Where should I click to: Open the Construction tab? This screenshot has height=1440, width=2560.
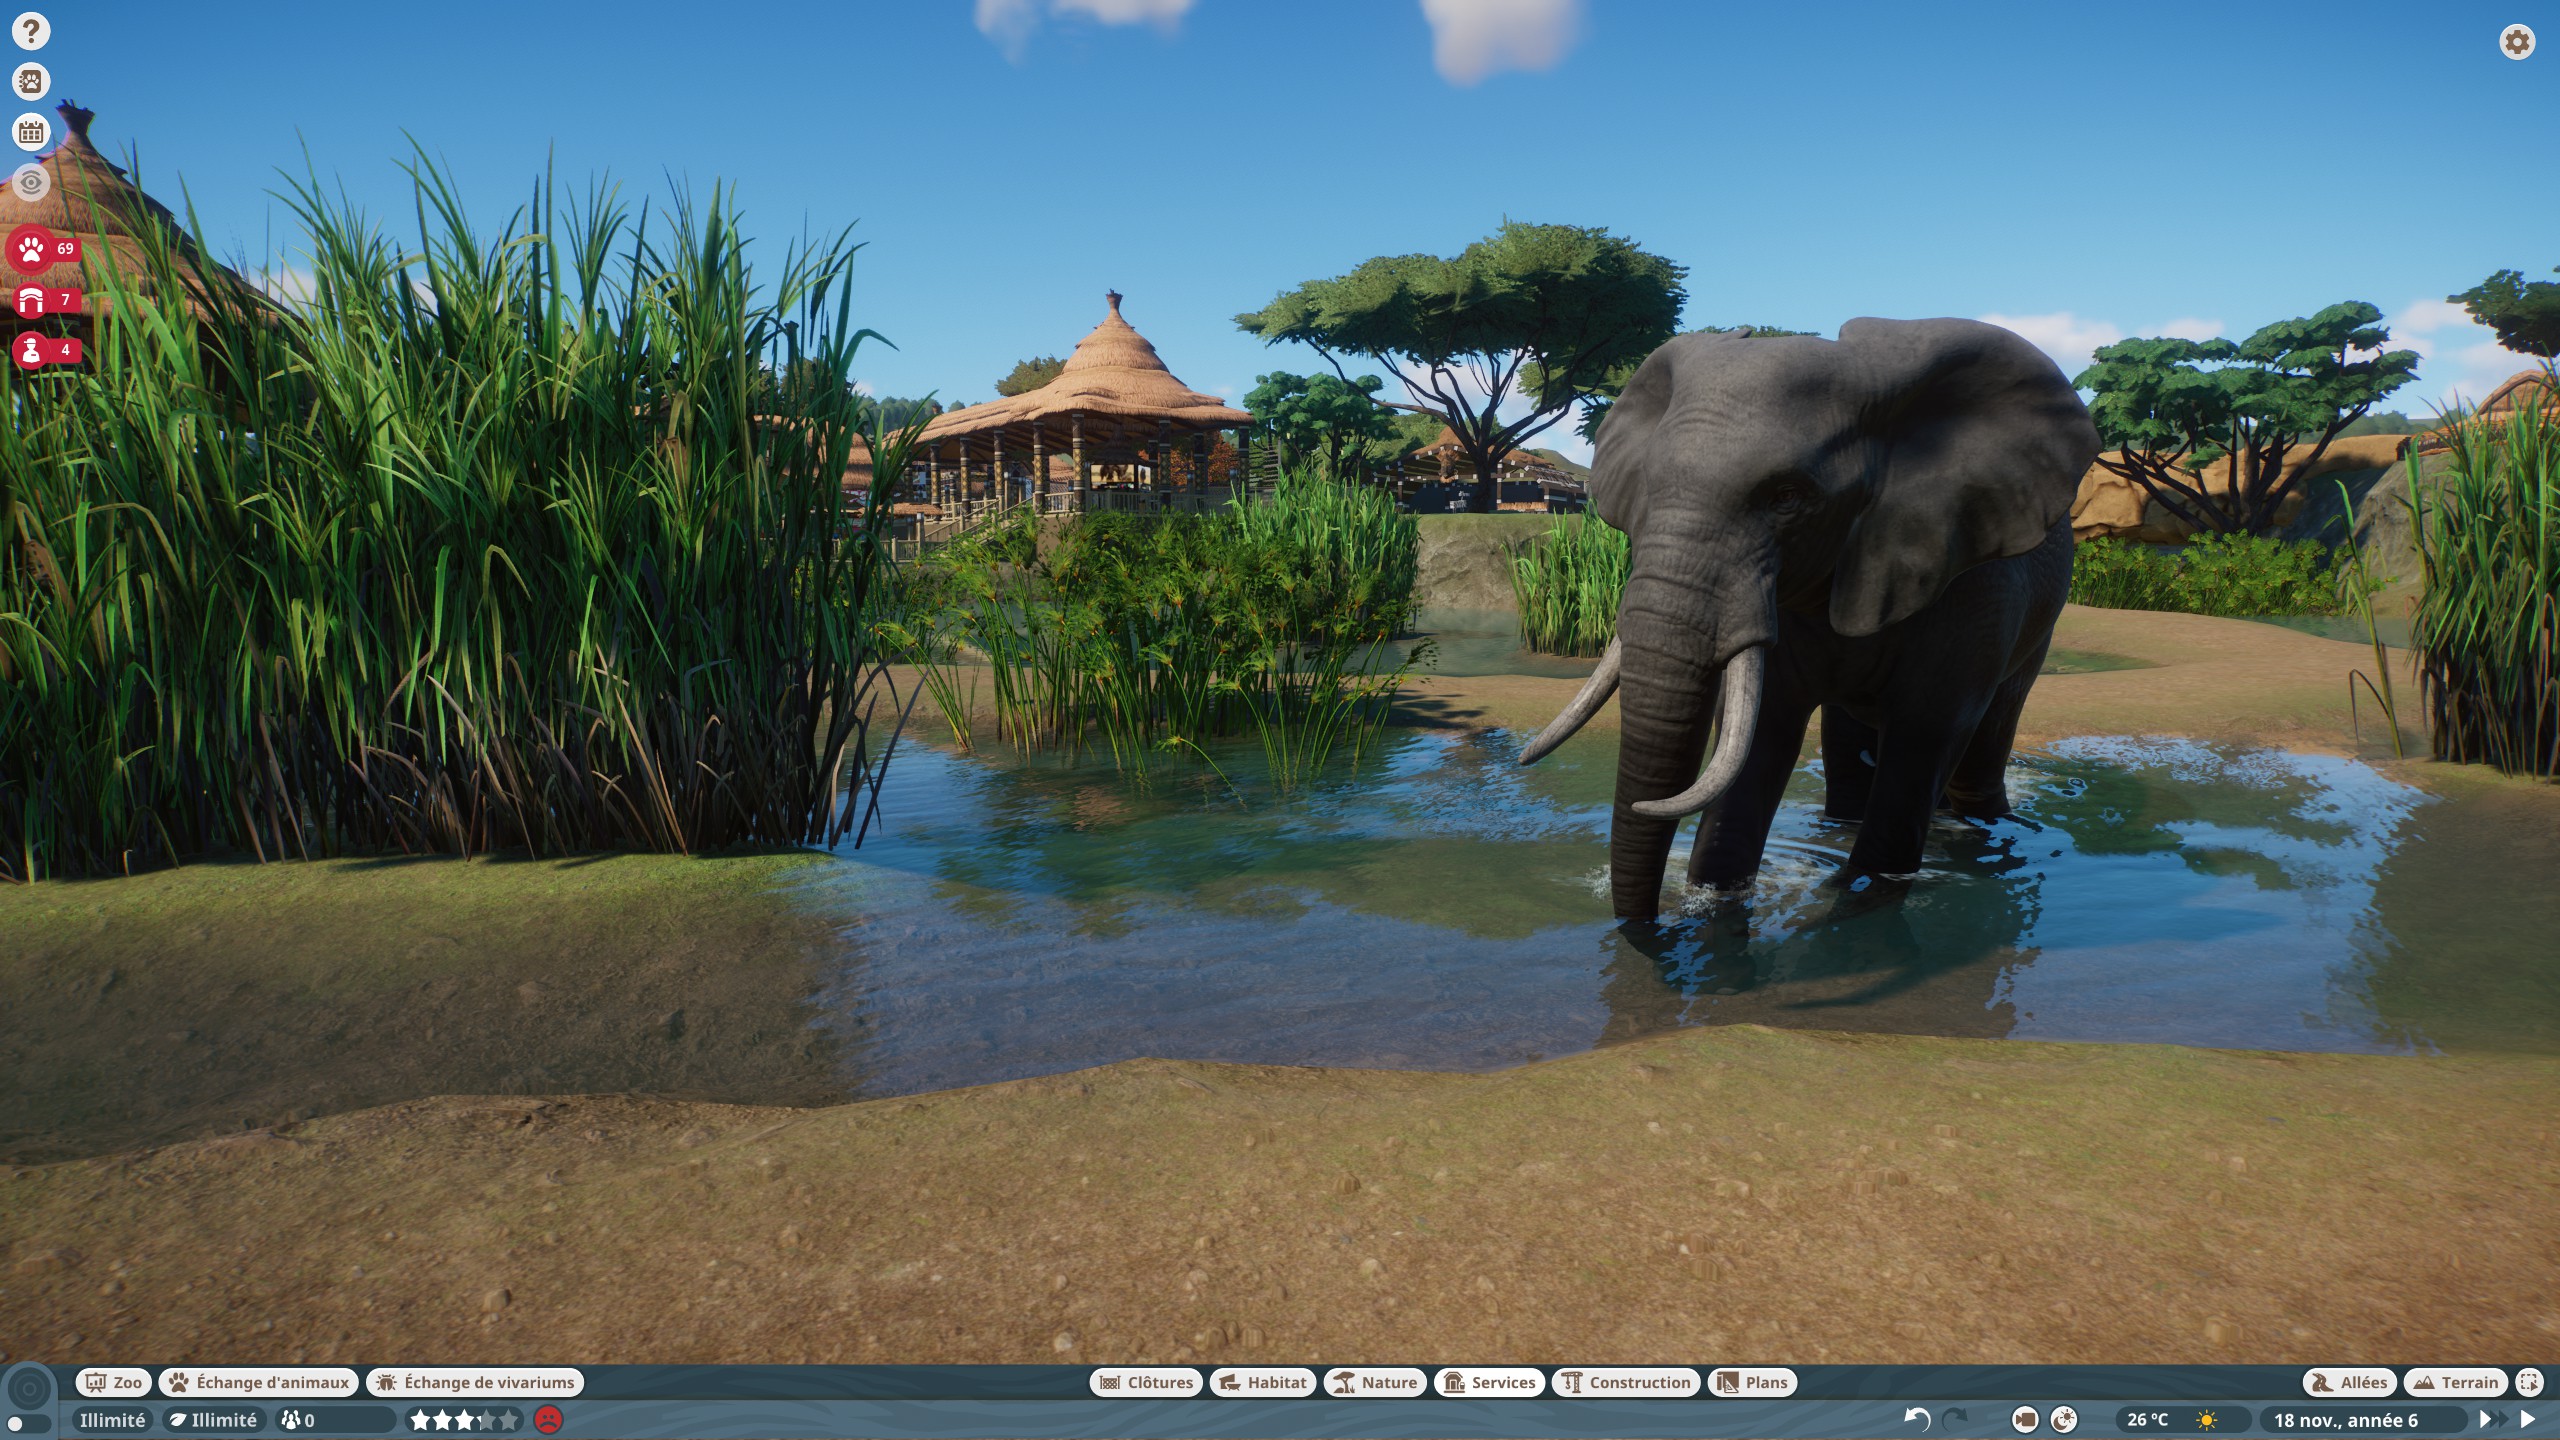[1626, 1382]
